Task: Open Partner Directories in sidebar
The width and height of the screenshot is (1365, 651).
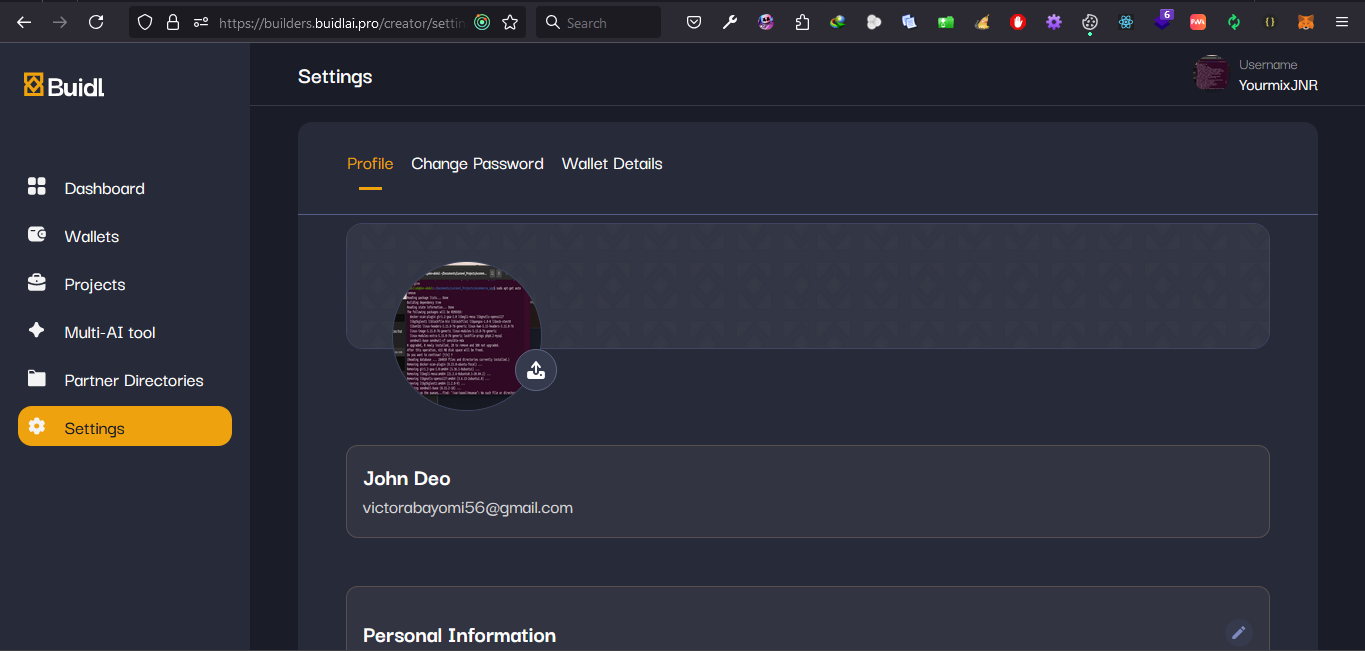Action: click(x=133, y=380)
